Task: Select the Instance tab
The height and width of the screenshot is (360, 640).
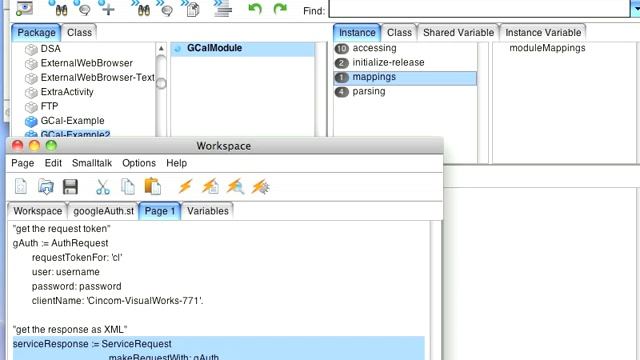Action: [357, 33]
